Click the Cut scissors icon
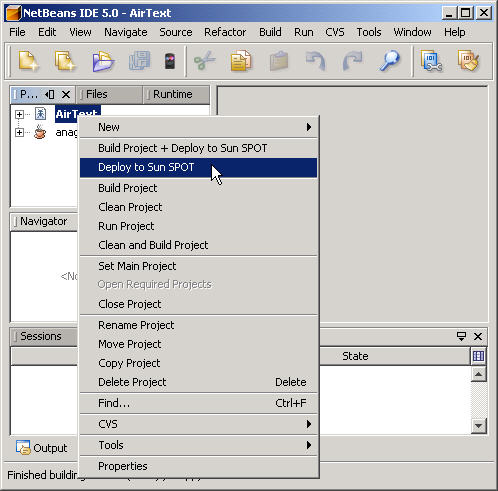Viewport: 498px width, 491px height. 204,61
